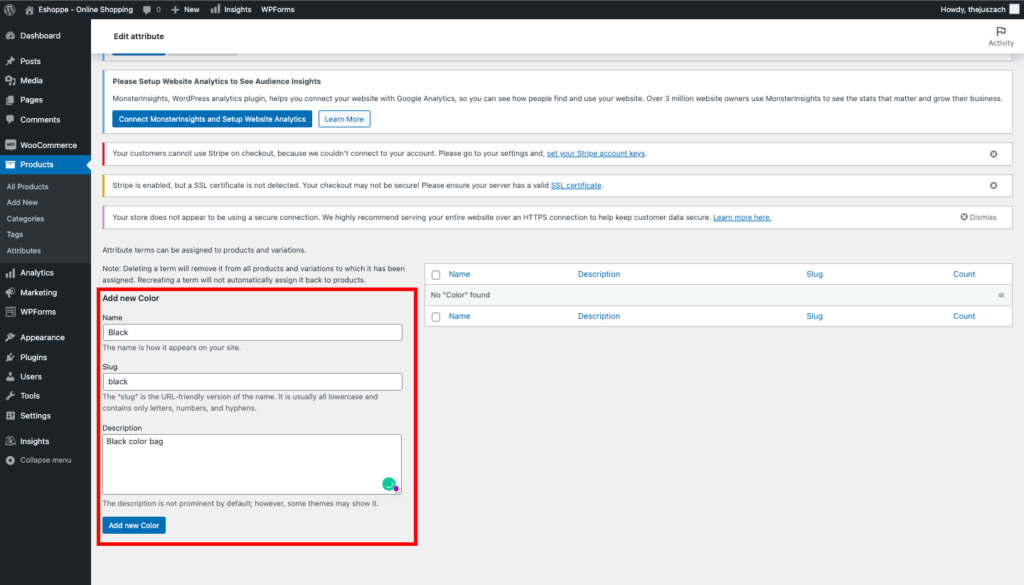The width and height of the screenshot is (1024, 585).
Task: Click Connect MonsterInsights and Setup Website Analytics
Action: point(212,119)
